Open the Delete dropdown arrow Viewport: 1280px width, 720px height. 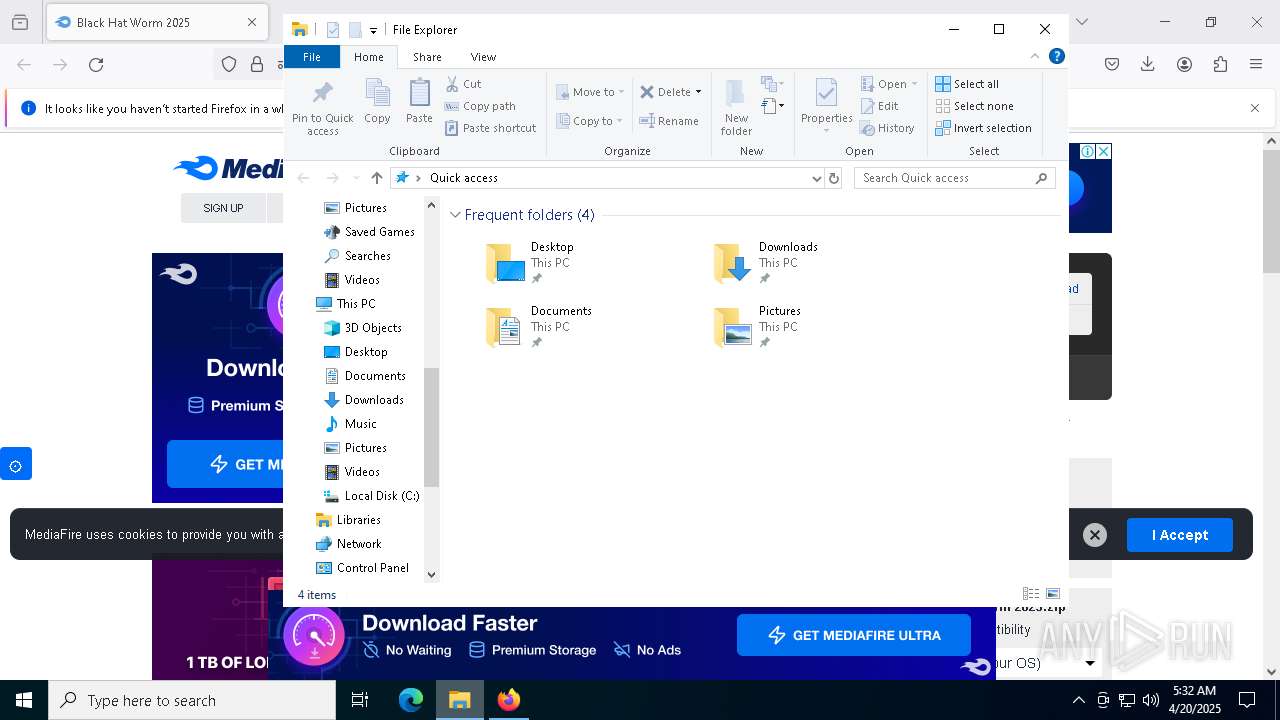[x=698, y=92]
